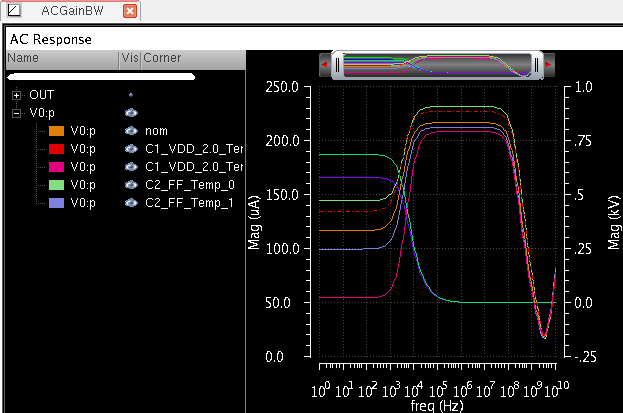
Task: Toggle visibility of the V0:p group
Action: pyautogui.click(x=130, y=113)
